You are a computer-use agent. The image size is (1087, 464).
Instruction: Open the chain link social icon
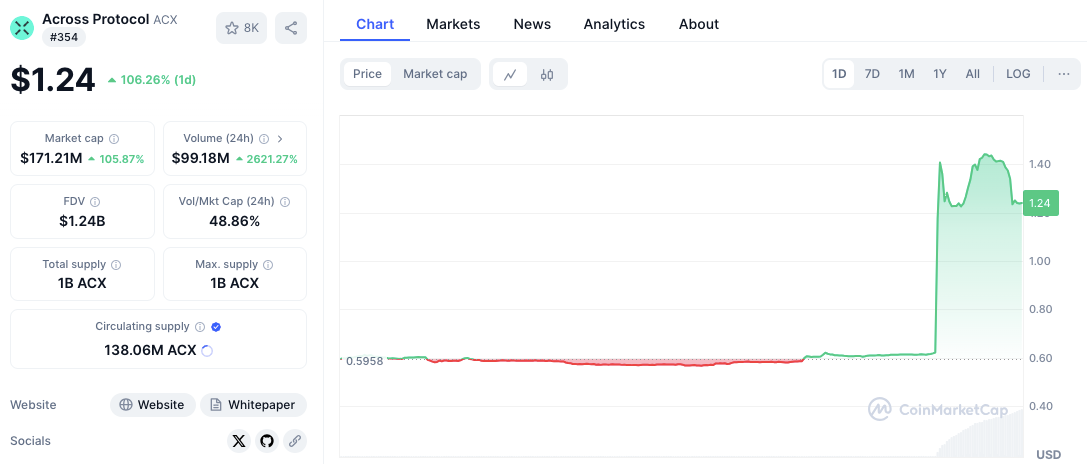coord(295,441)
